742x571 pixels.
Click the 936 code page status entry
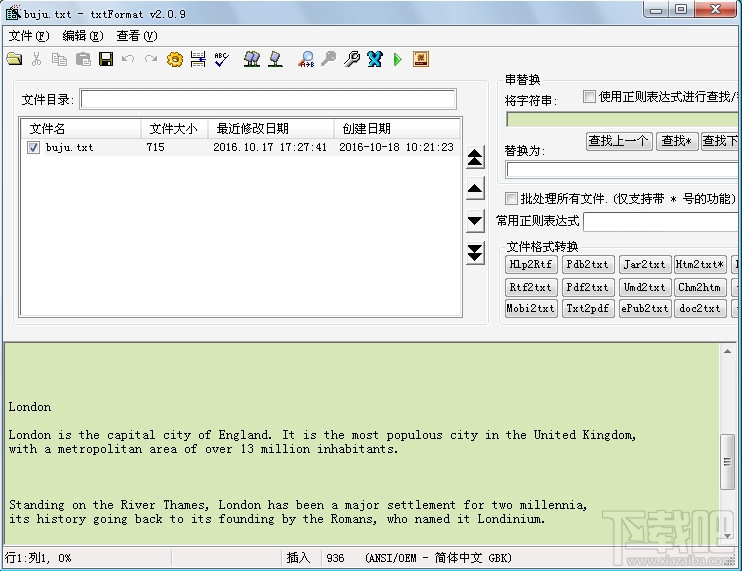click(335, 558)
